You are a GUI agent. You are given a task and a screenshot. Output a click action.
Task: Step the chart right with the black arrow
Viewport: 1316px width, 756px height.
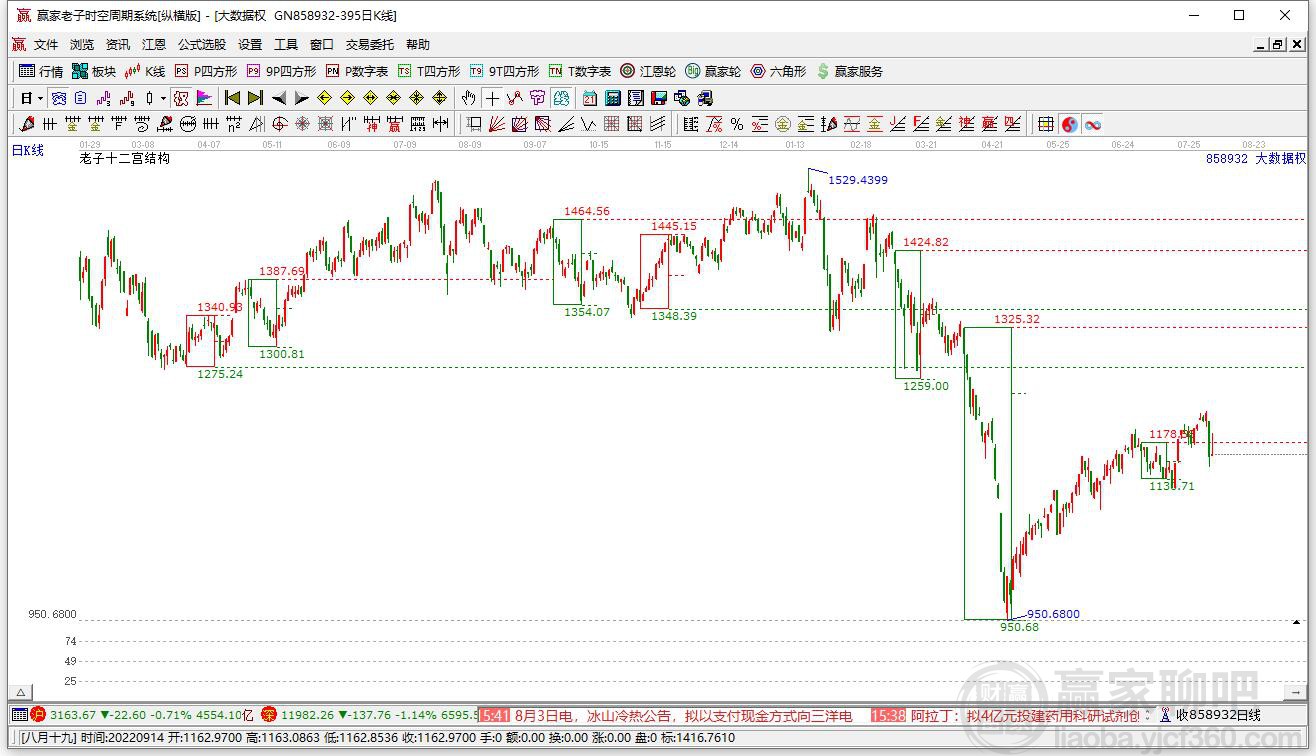(x=301, y=98)
